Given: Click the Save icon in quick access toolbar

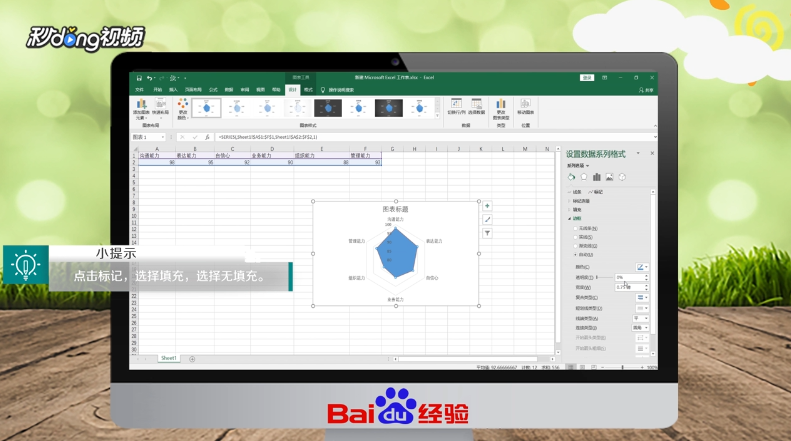Looking at the screenshot, I should (x=139, y=78).
